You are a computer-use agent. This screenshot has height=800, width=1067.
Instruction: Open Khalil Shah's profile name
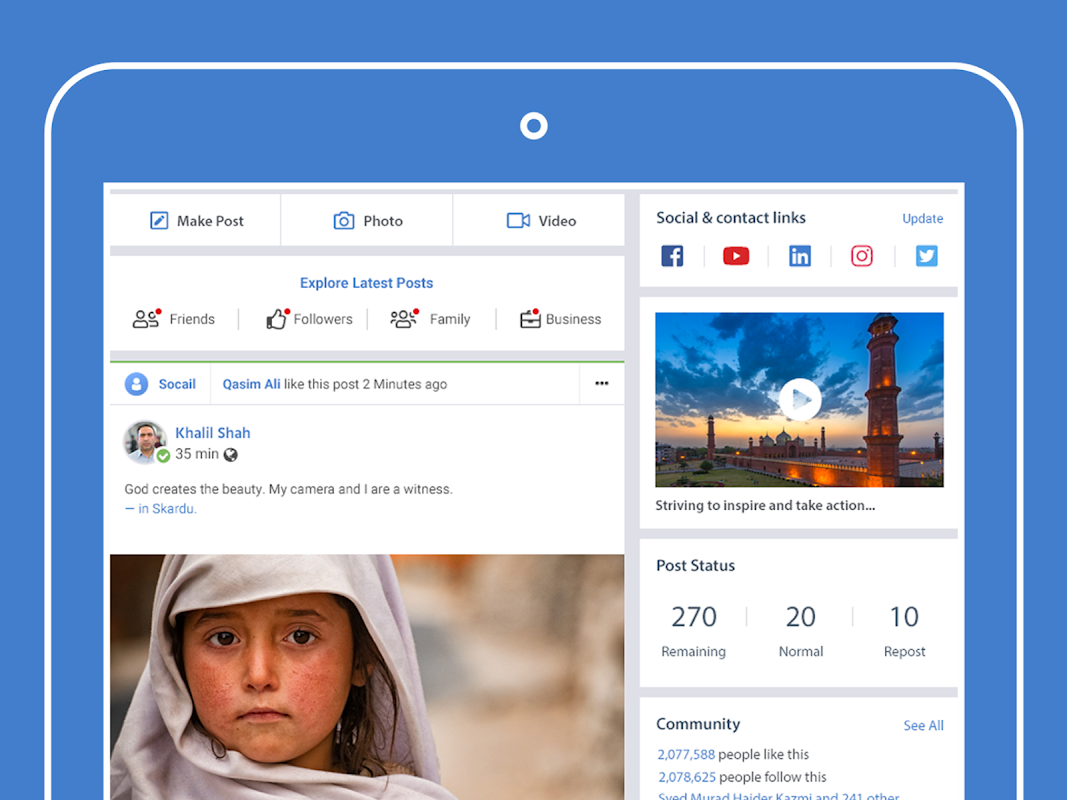click(x=212, y=433)
